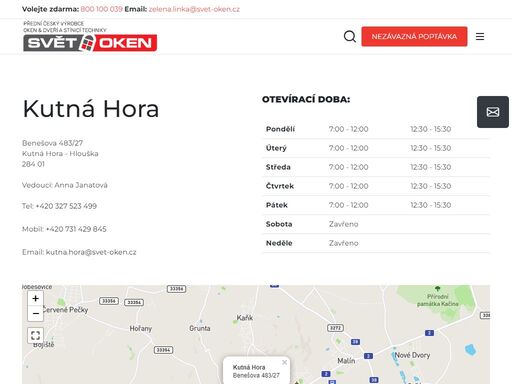Click the Grunta label on the map

coord(200,328)
